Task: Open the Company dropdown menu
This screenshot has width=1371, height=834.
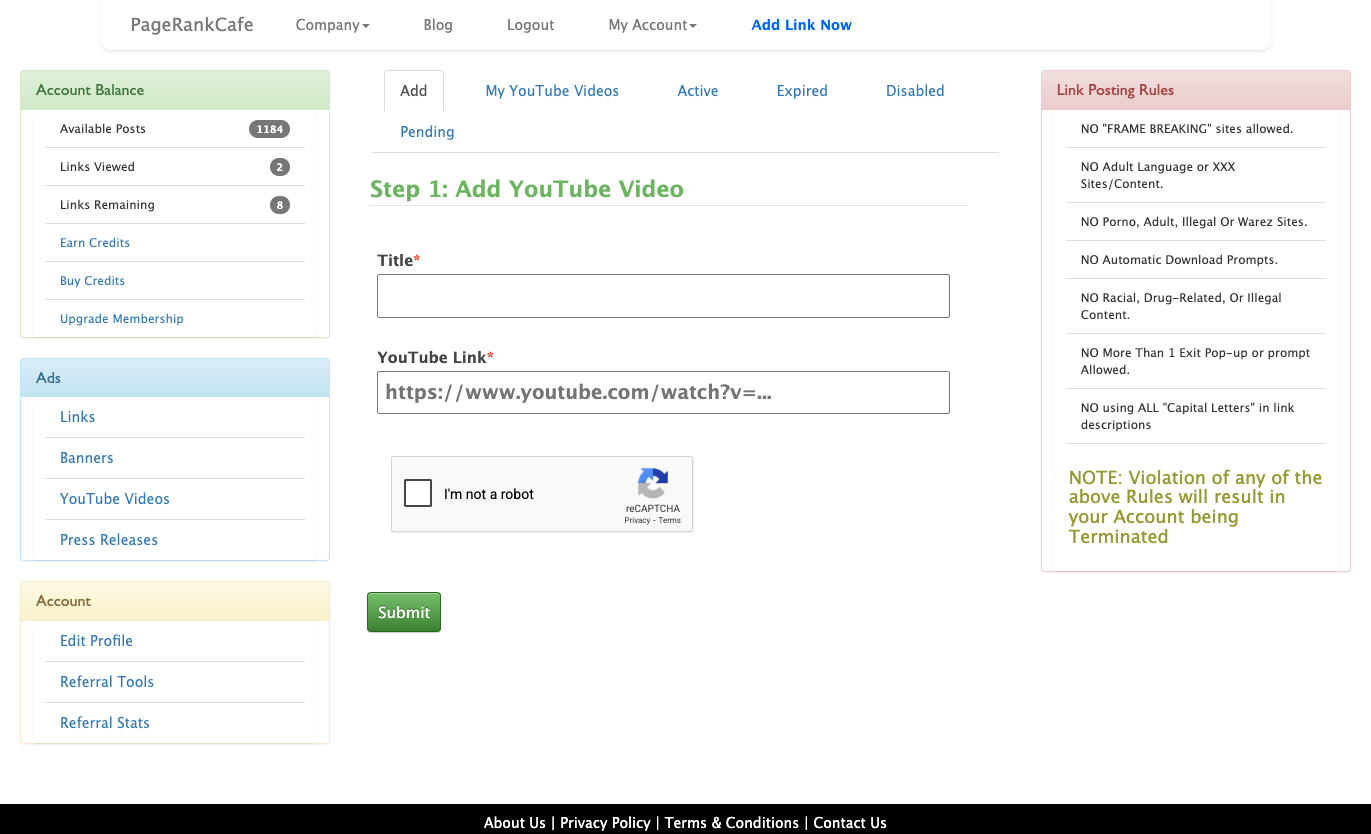Action: coord(332,24)
